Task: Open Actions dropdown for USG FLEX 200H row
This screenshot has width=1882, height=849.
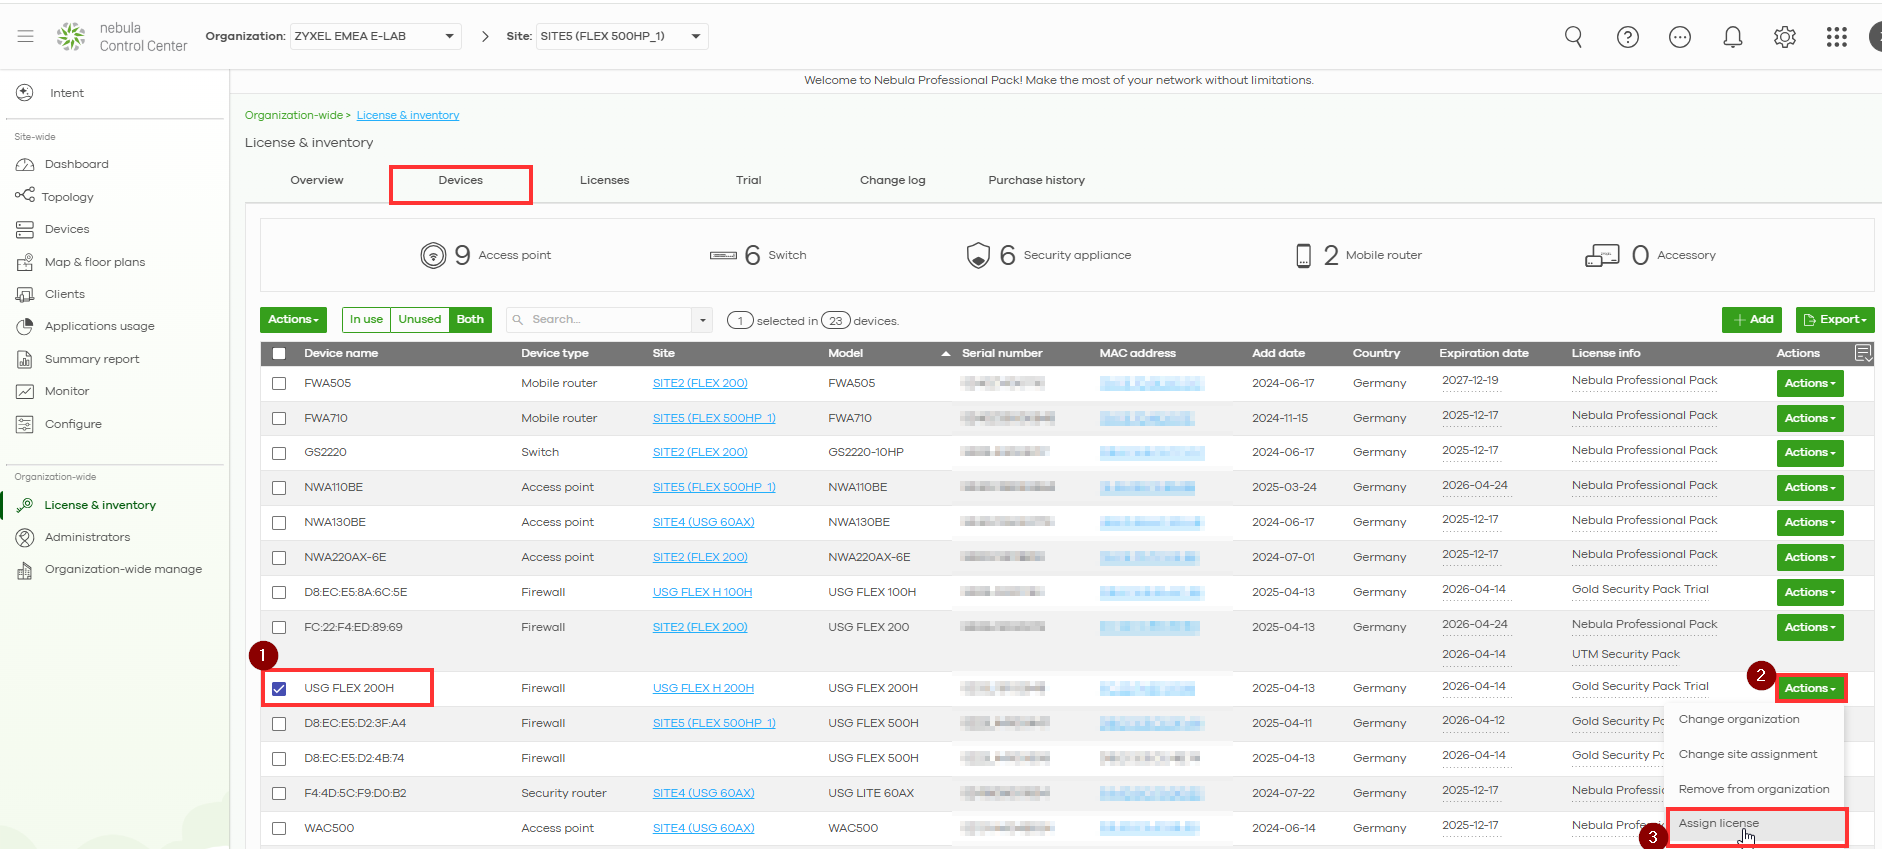Action: (1810, 688)
